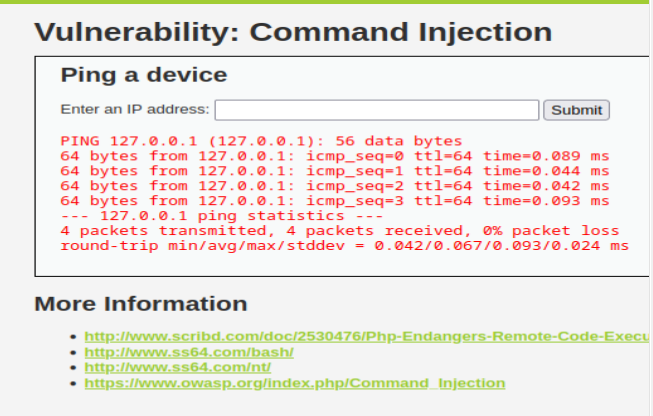Select the icmp_seq=0 output line
The height and width of the screenshot is (416, 653).
(x=335, y=156)
